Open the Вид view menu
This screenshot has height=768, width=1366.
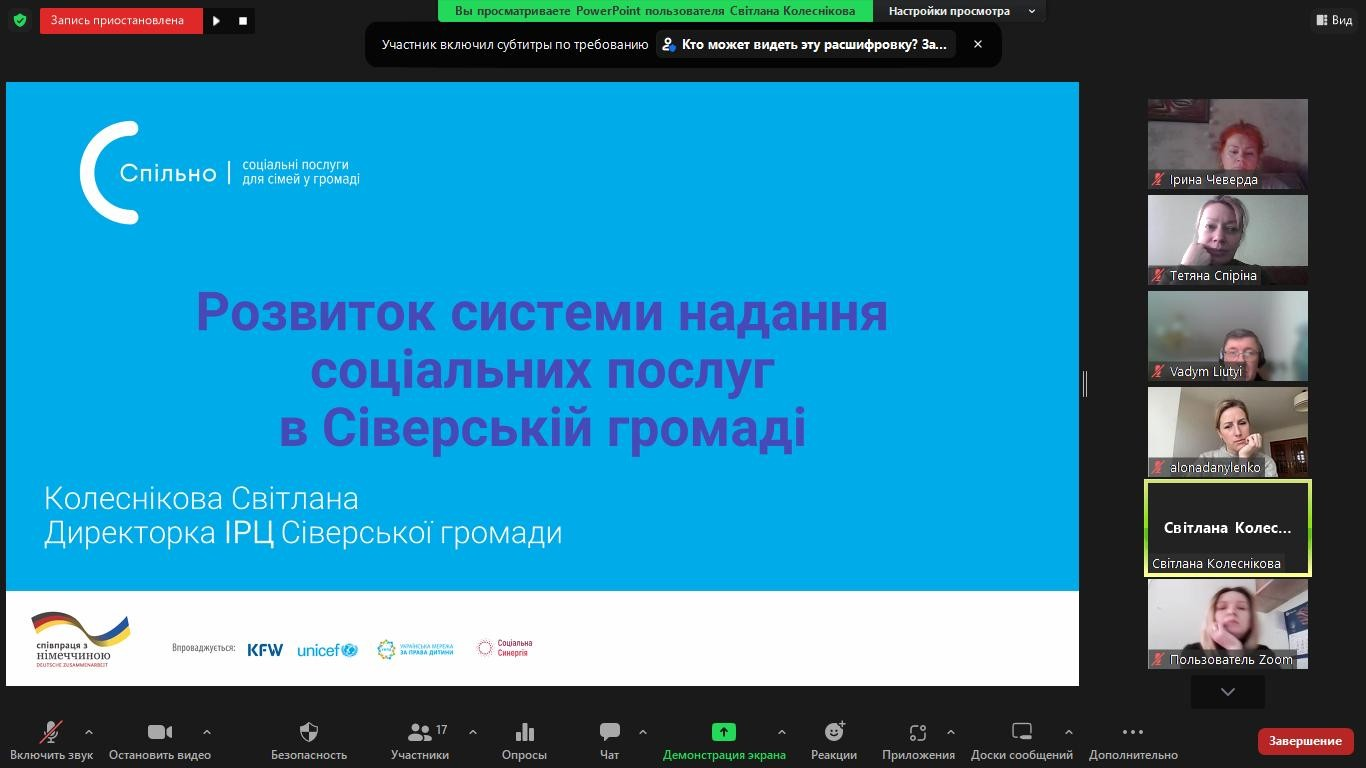pyautogui.click(x=1334, y=19)
